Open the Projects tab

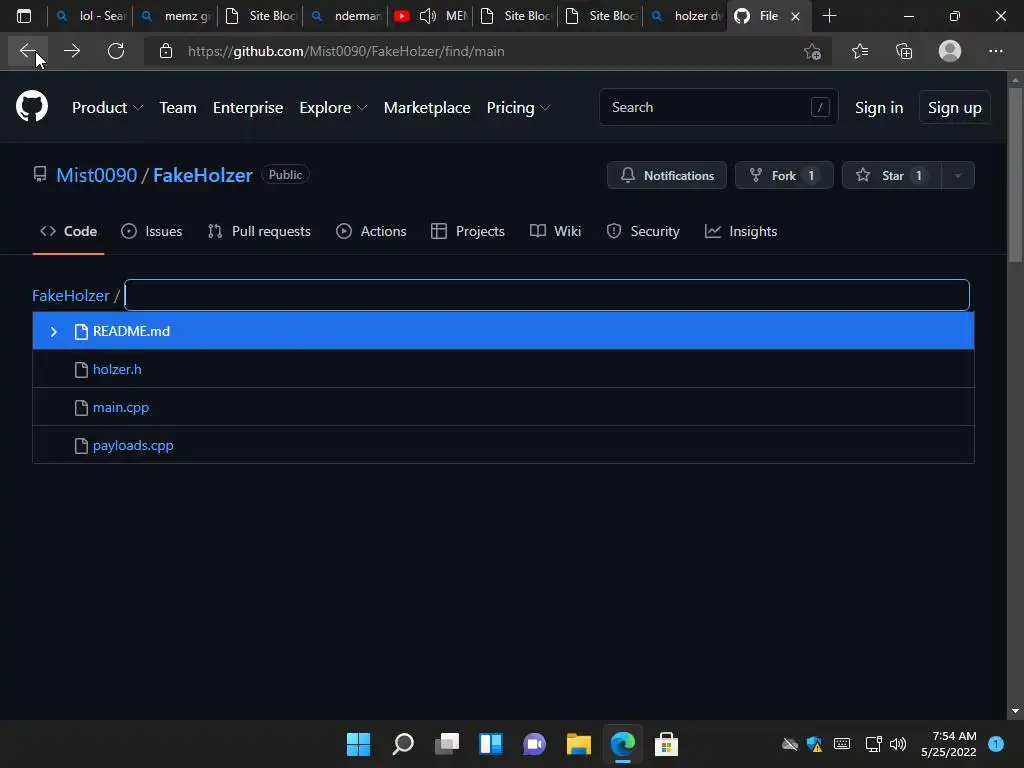coord(468,231)
